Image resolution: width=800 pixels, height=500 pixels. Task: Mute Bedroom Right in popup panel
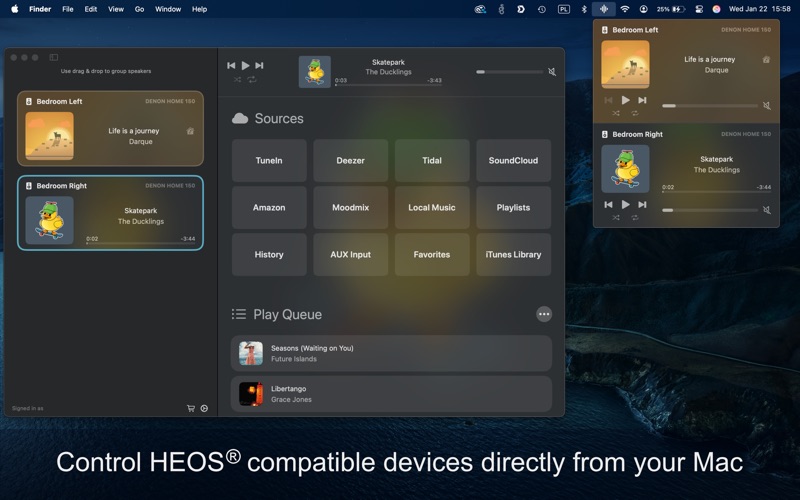(x=766, y=210)
